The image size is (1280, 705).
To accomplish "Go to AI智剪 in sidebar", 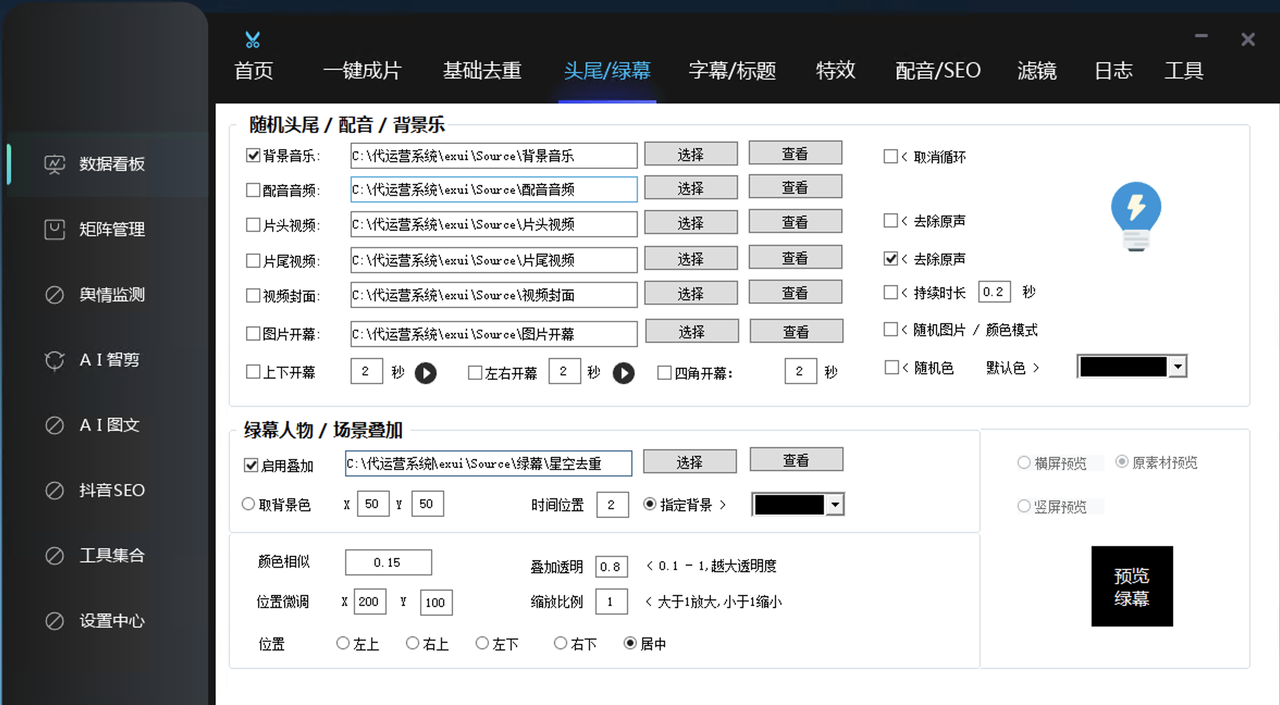I will click(109, 360).
